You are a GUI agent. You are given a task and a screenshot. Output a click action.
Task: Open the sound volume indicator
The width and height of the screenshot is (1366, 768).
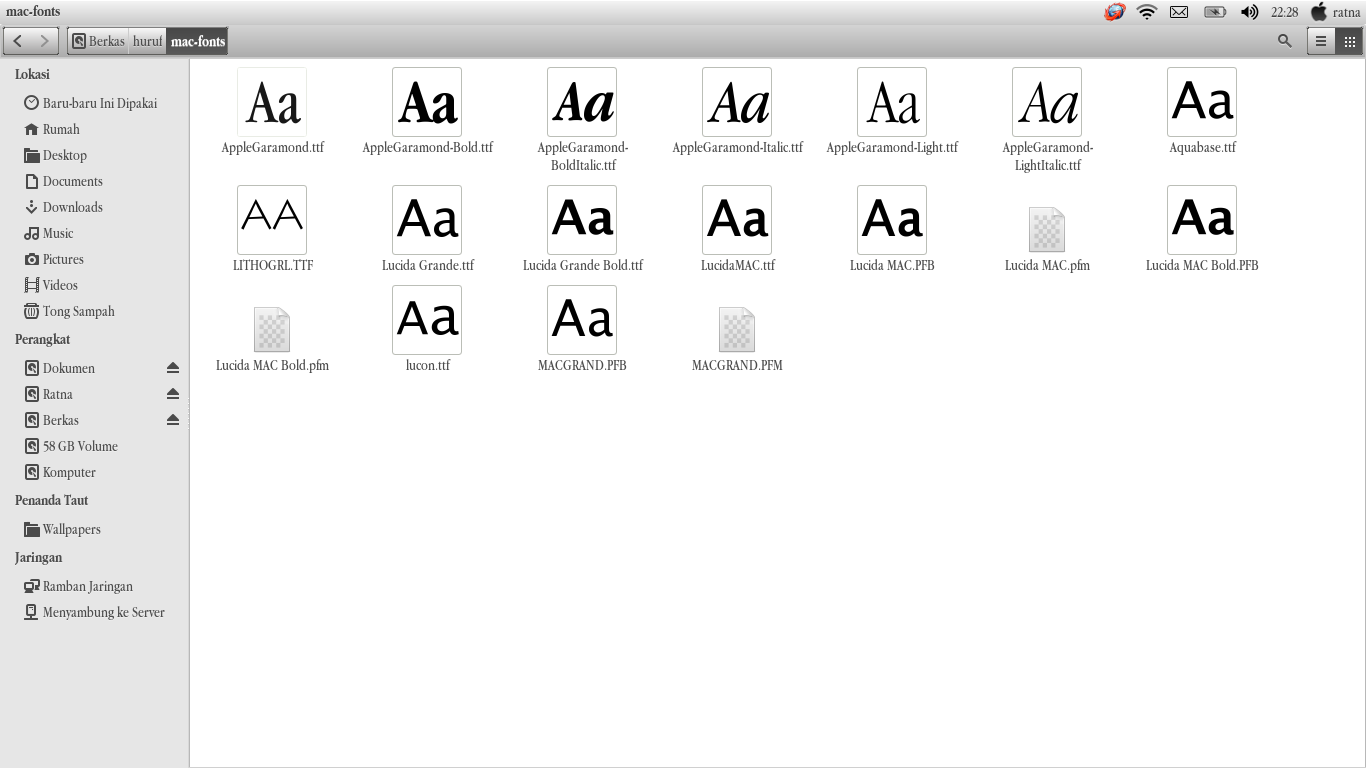(x=1249, y=12)
